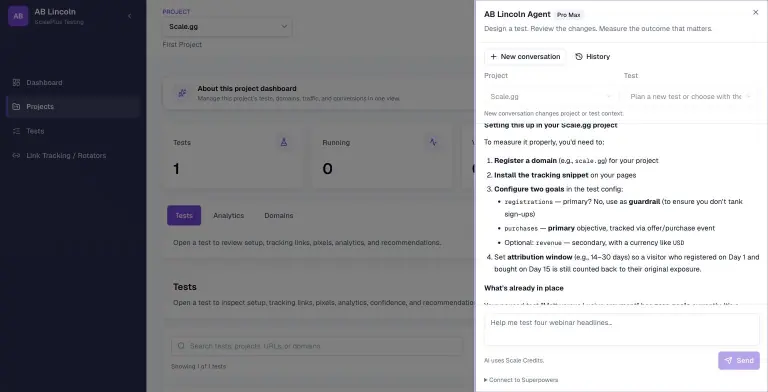
Task: Click the Link Tracking link icon
Action: [x=16, y=155]
